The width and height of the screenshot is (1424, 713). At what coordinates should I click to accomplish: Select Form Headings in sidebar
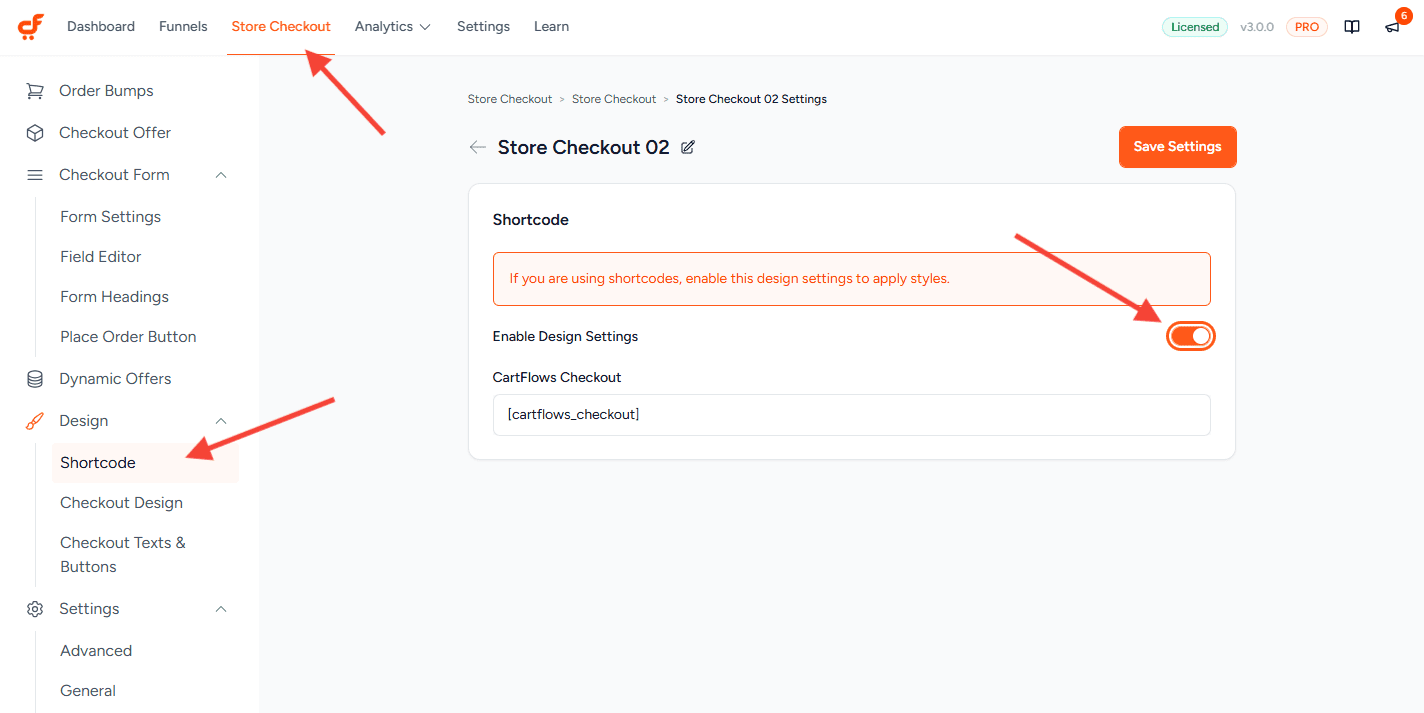tap(114, 297)
